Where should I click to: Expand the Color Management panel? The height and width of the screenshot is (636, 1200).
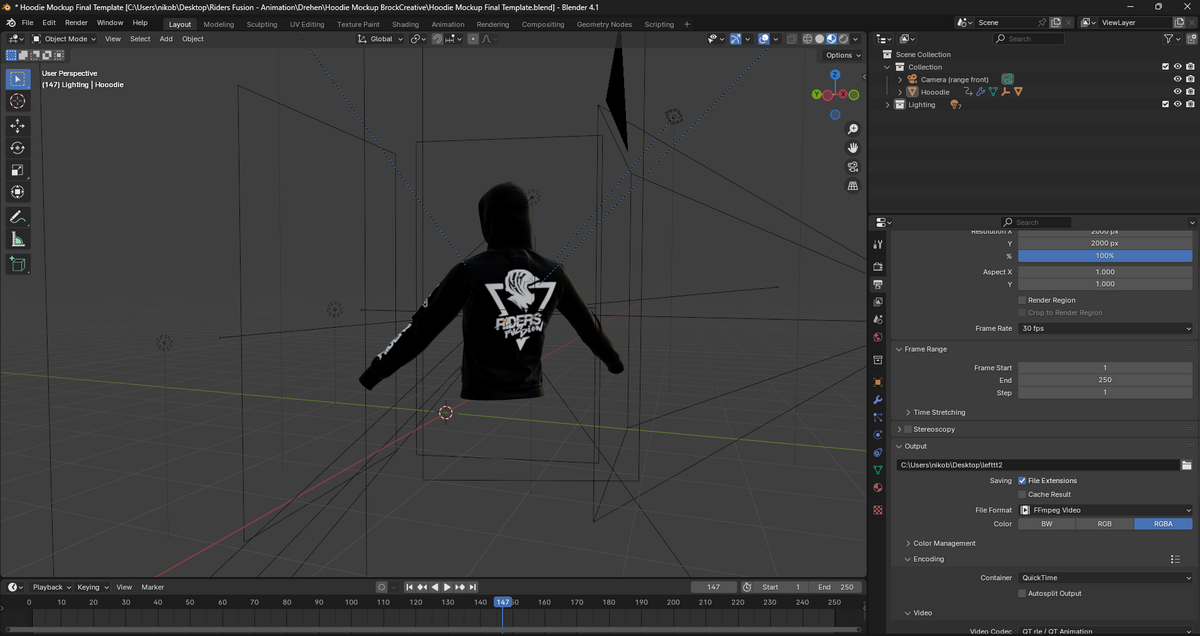click(x=944, y=543)
